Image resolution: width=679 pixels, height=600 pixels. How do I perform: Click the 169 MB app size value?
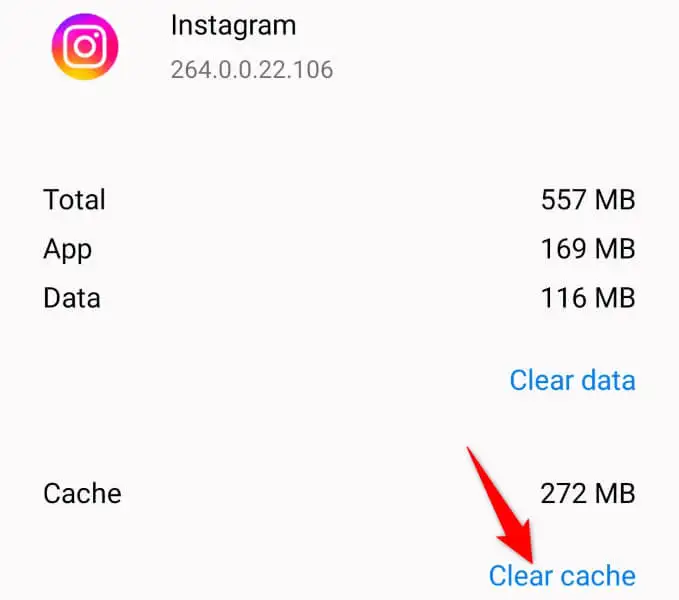click(588, 249)
